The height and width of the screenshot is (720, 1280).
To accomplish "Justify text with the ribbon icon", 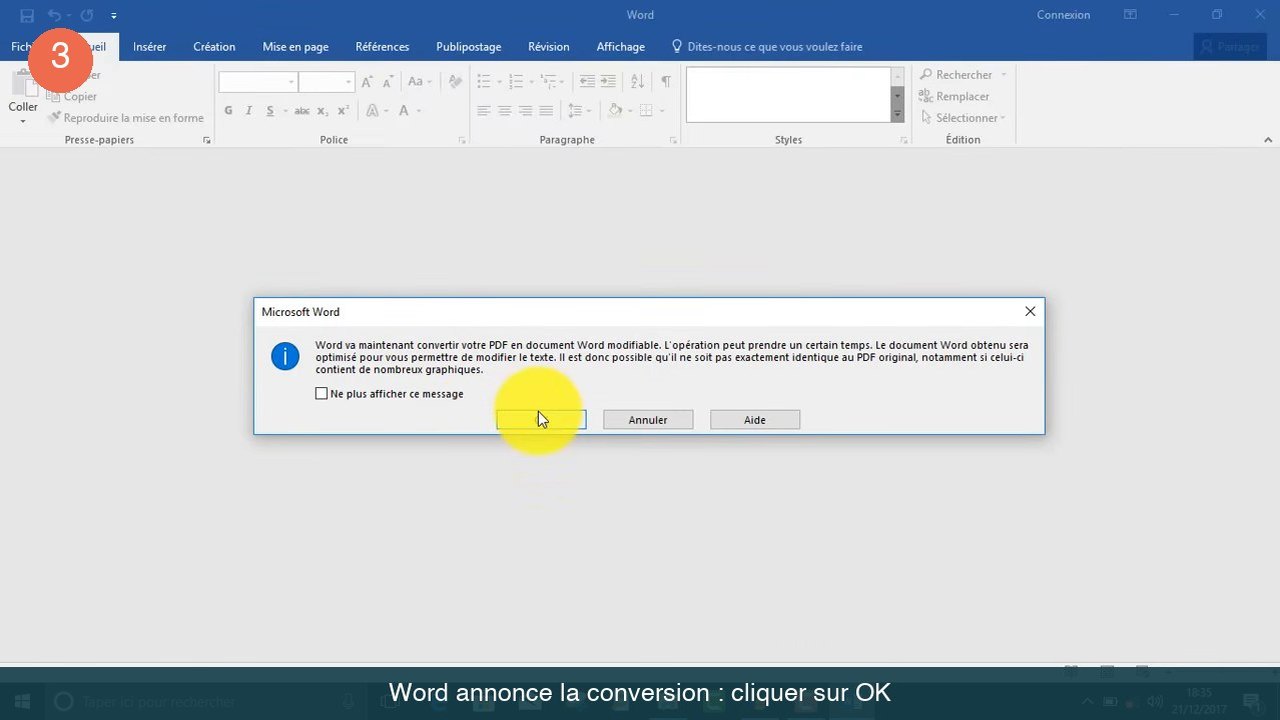I will [x=546, y=111].
